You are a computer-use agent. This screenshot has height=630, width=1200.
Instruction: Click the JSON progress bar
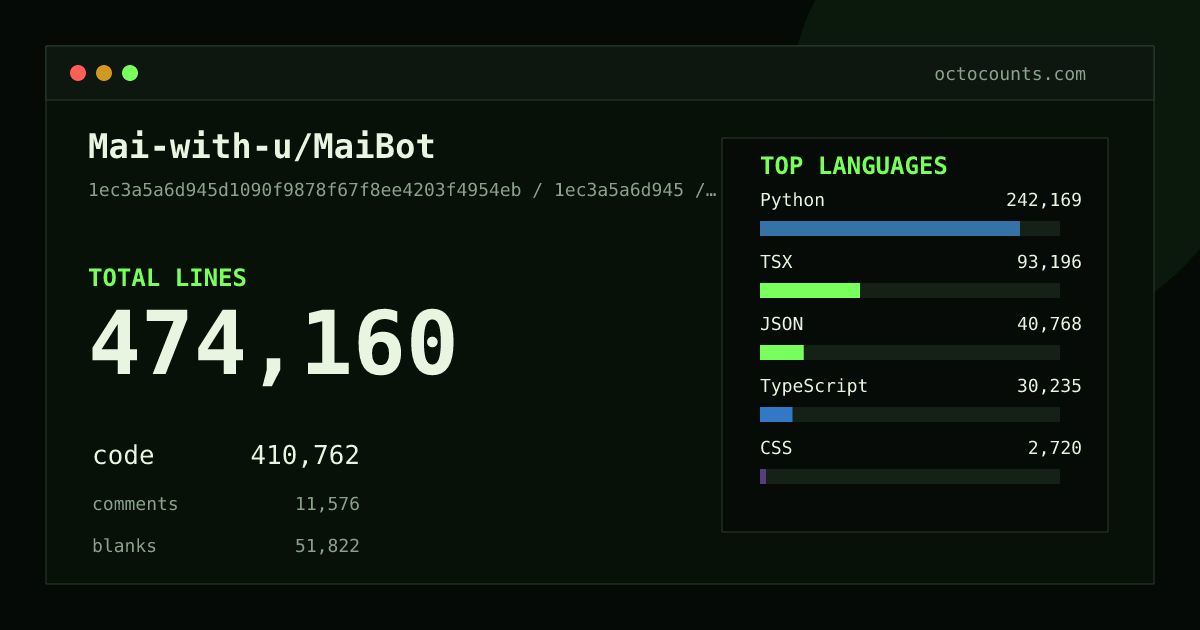(x=910, y=352)
